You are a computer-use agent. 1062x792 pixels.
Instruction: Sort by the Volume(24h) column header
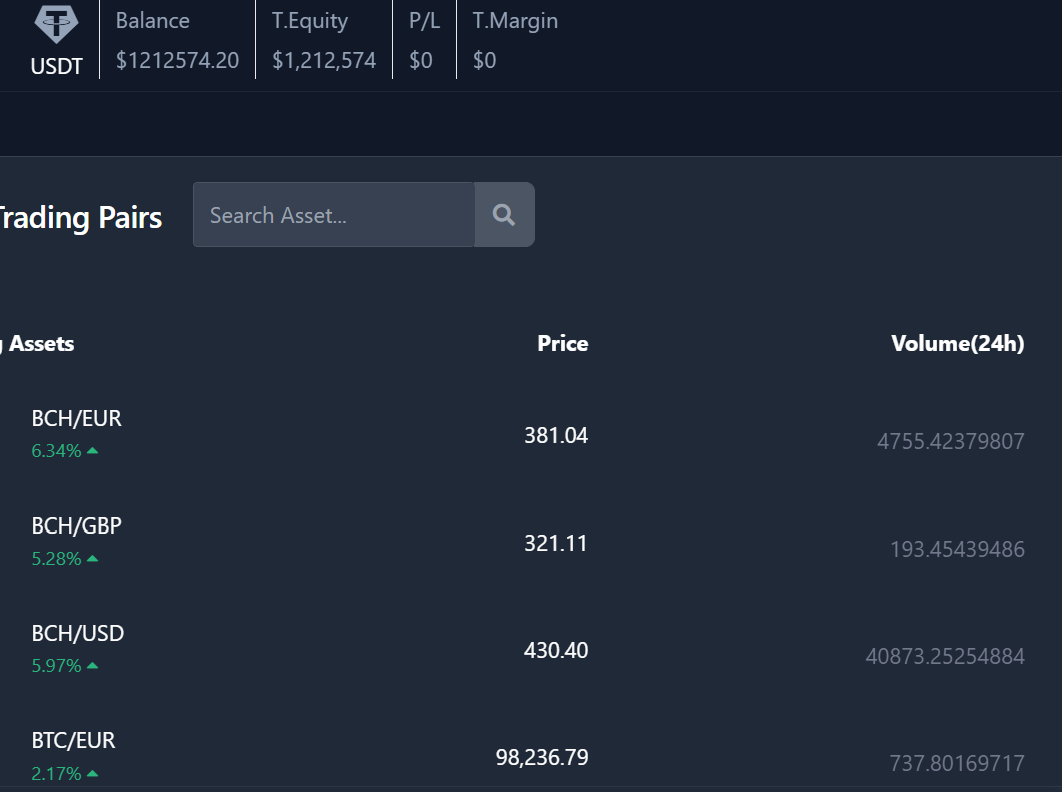click(957, 344)
